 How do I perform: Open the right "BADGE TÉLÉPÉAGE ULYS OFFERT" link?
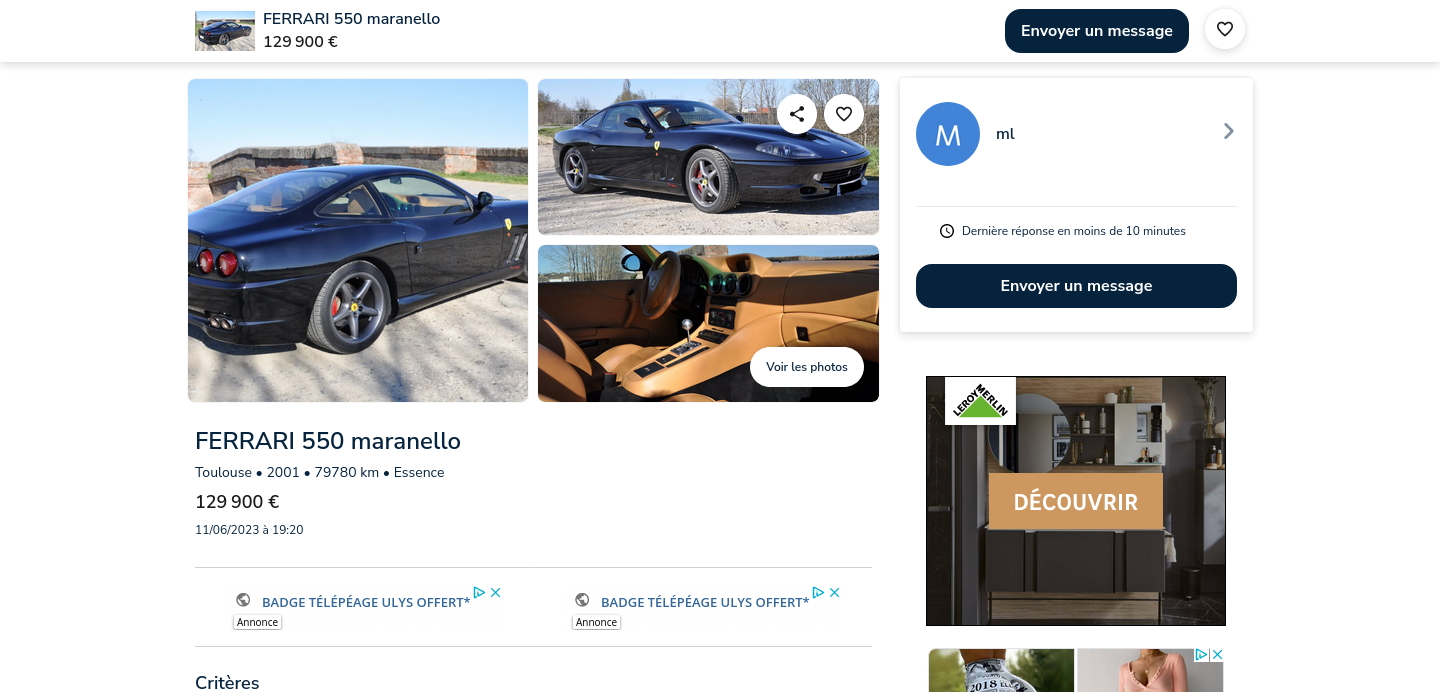pos(704,602)
